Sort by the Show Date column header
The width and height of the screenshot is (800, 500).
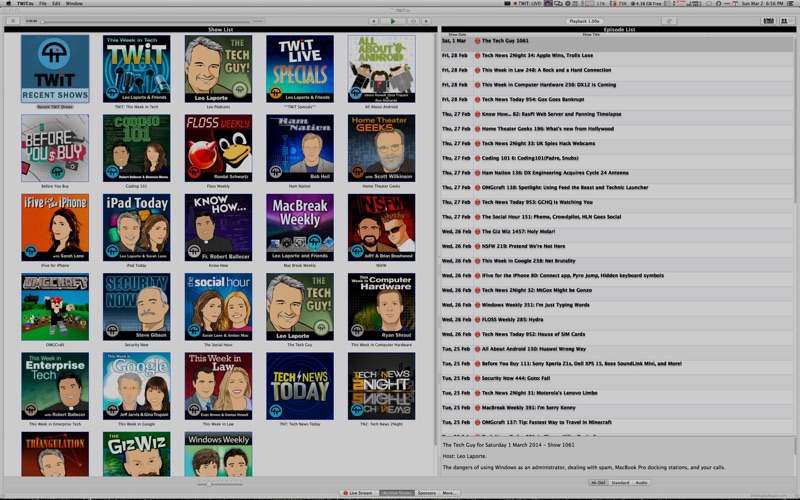[x=457, y=34]
